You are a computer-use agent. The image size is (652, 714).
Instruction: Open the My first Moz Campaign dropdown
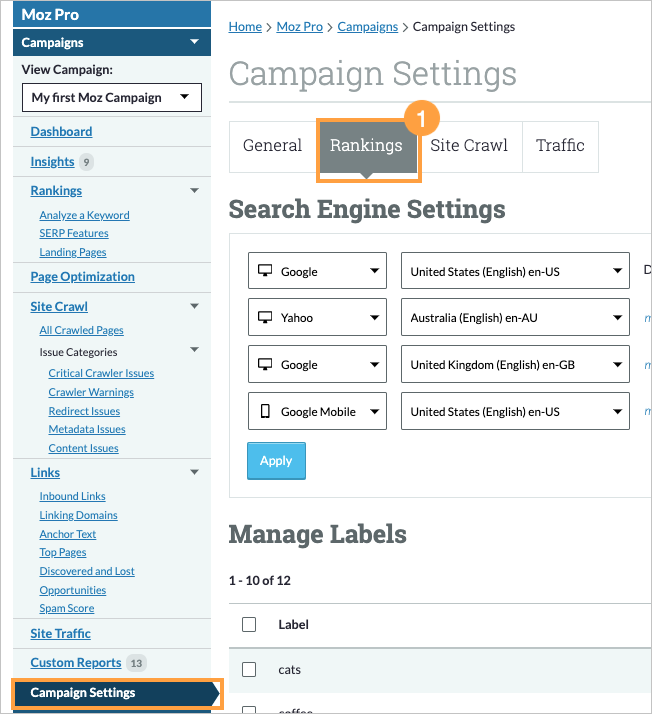(111, 98)
